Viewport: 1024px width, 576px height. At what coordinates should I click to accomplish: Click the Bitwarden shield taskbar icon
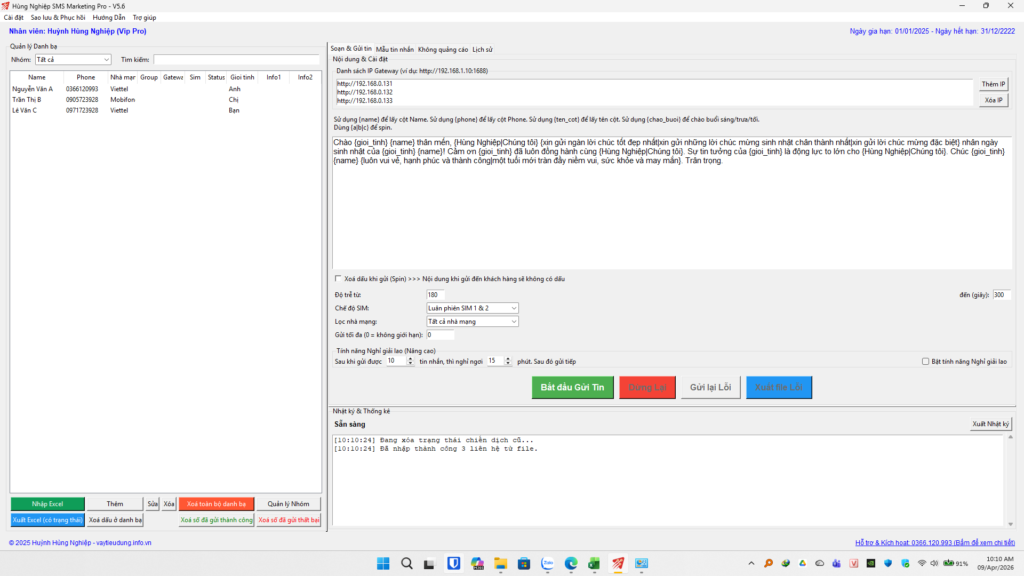point(453,564)
